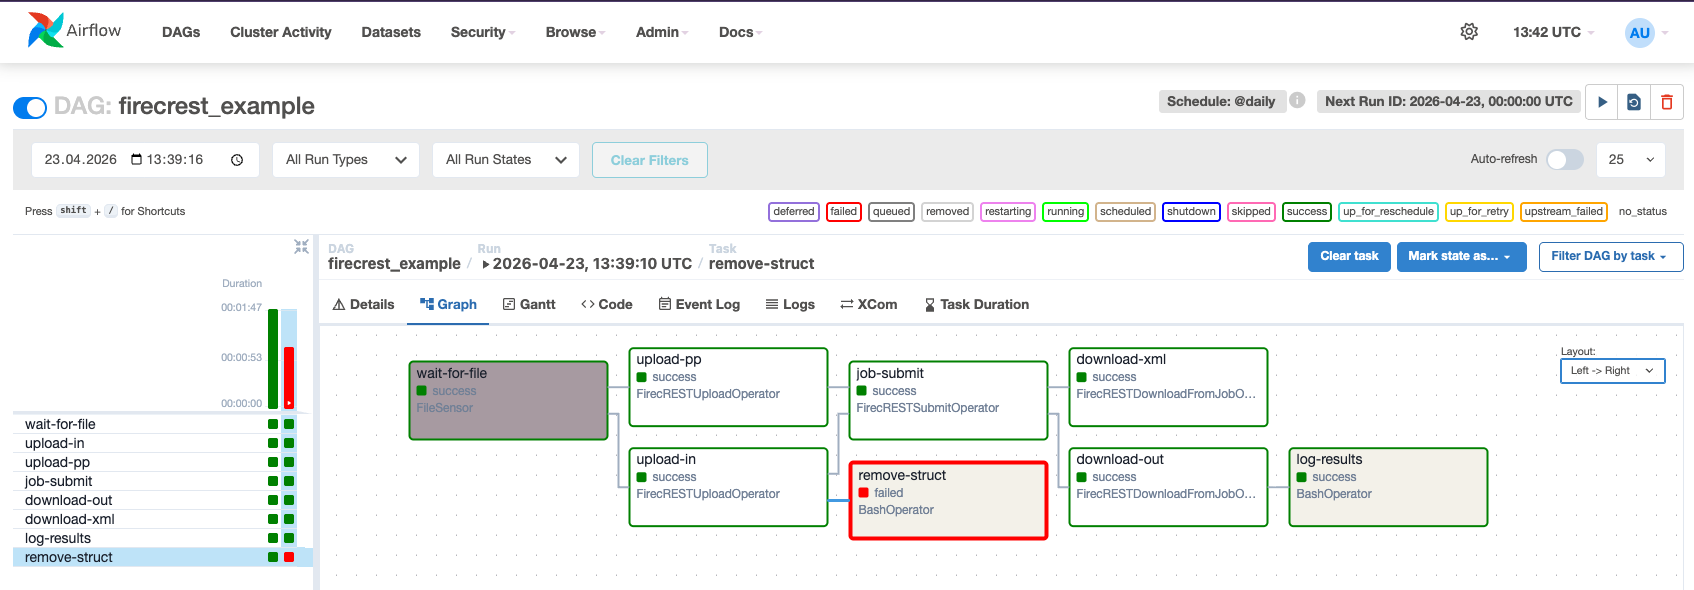Open the Browse menu
The image size is (1694, 590).
pos(575,32)
